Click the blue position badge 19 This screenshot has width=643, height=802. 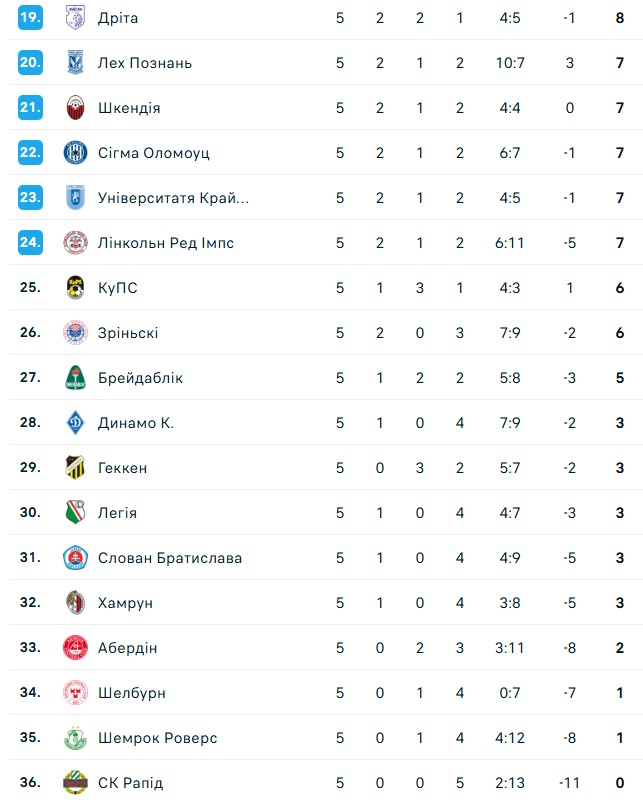click(x=30, y=18)
